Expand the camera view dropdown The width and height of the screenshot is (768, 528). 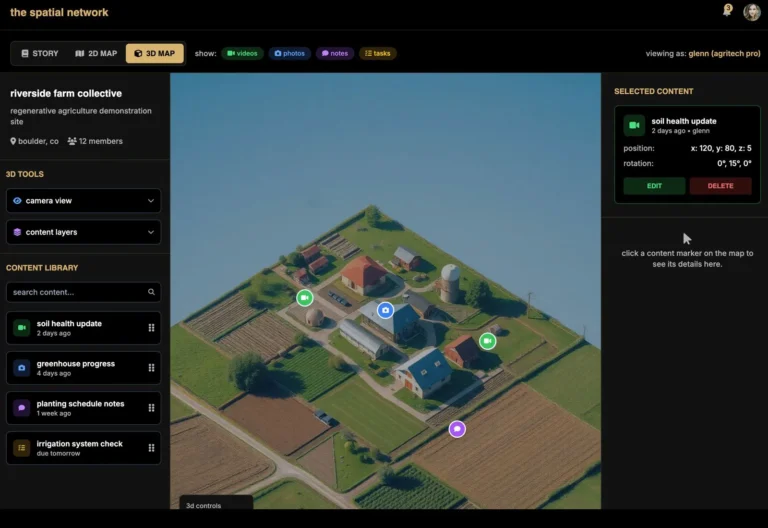83,201
